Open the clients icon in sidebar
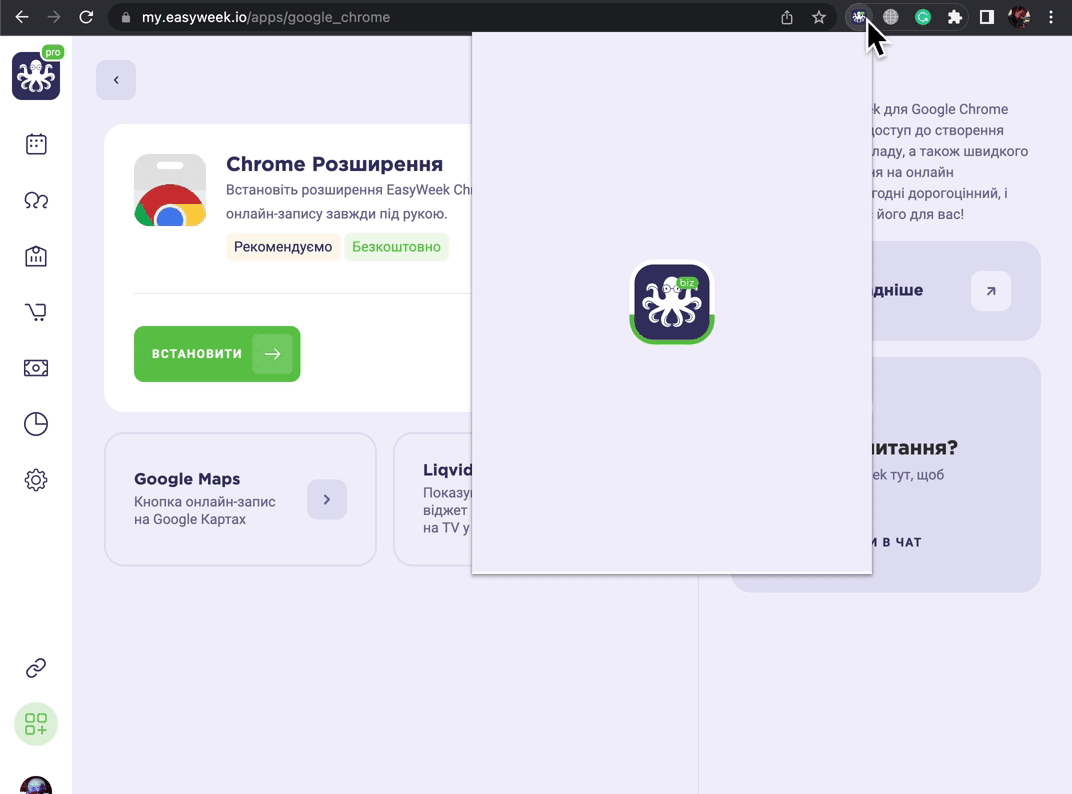This screenshot has height=794, width=1072. [36, 200]
